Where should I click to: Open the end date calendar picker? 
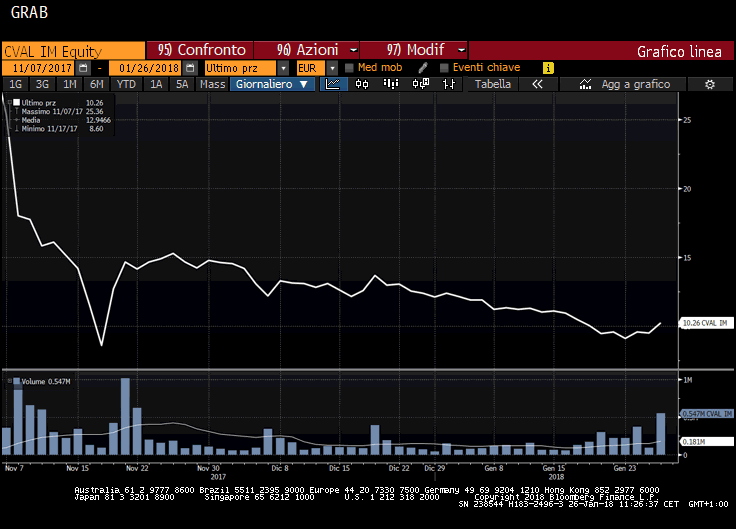pyautogui.click(x=190, y=68)
